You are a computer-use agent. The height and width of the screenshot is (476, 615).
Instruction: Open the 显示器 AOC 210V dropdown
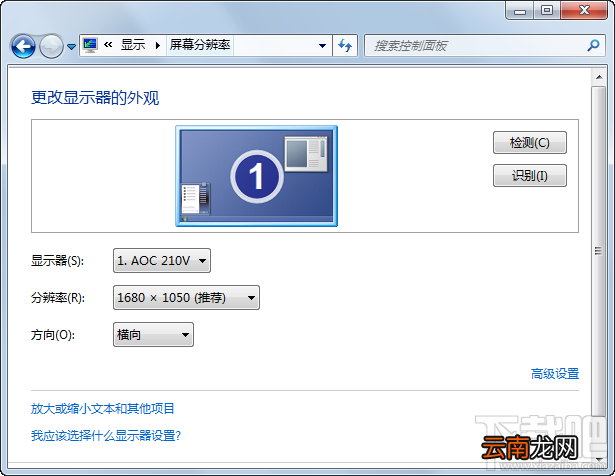click(x=162, y=260)
